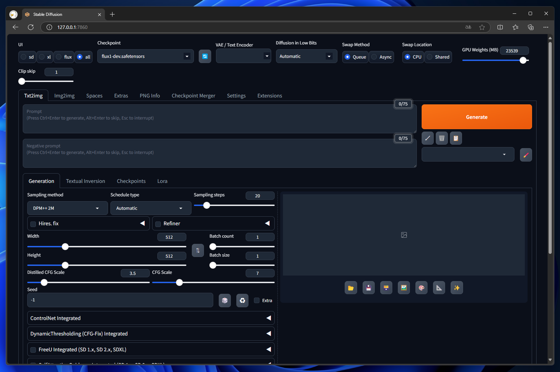This screenshot has height=372, width=560.
Task: Expand the ControlNet Integrated section
Action: coord(151,318)
